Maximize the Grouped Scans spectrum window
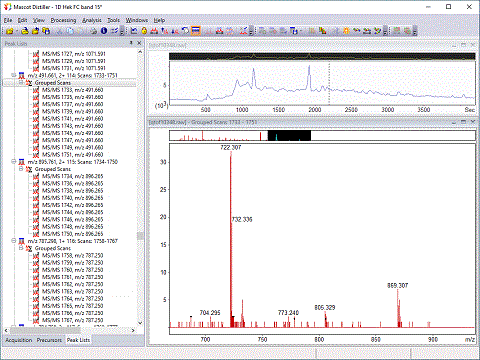The height and width of the screenshot is (360, 480). pyautogui.click(x=463, y=122)
